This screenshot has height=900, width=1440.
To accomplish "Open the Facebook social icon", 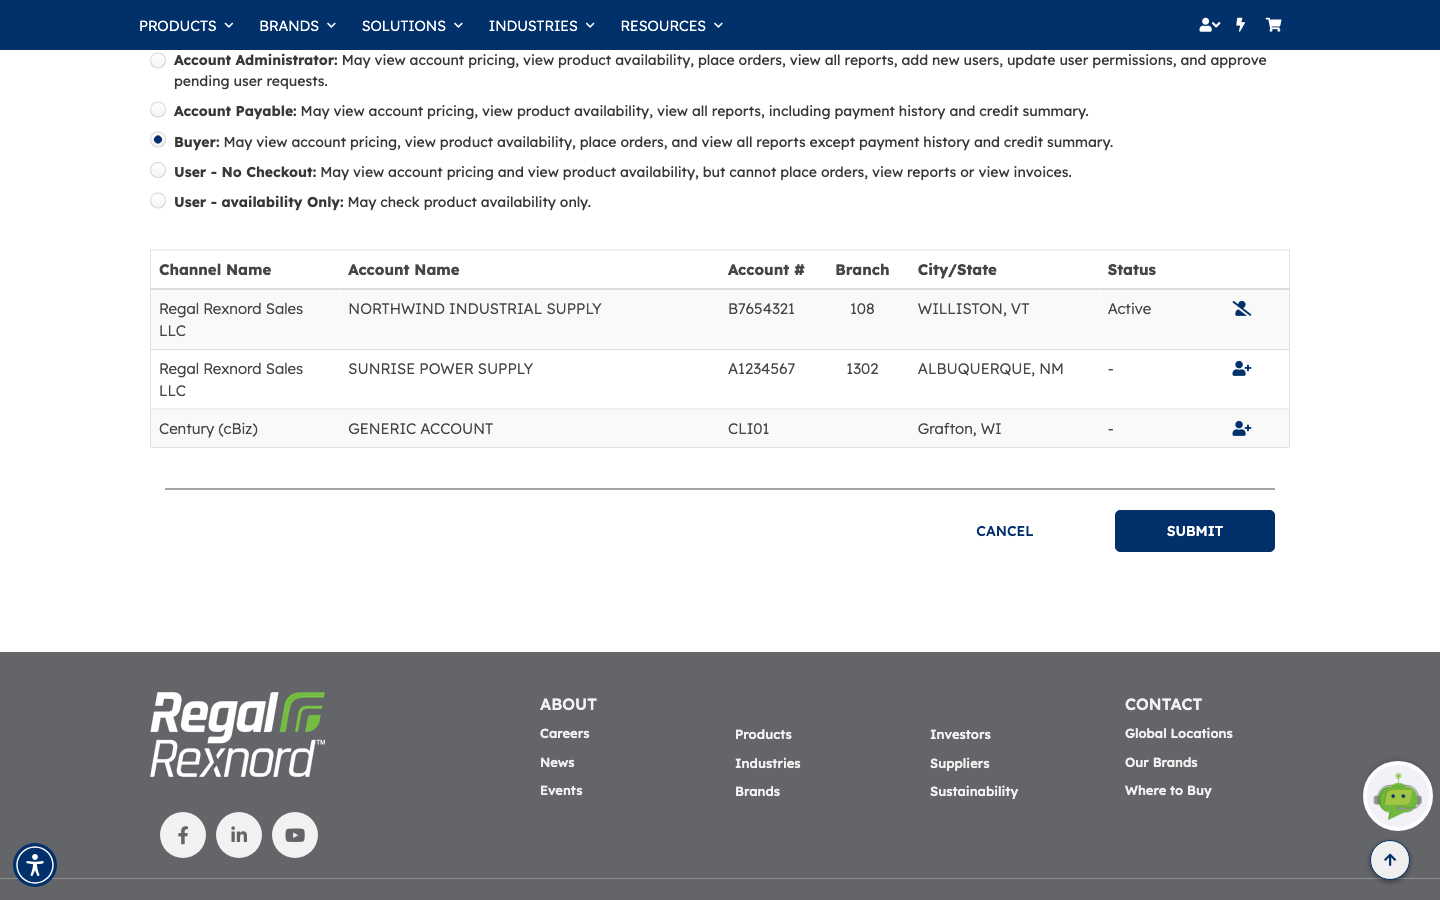I will (183, 835).
